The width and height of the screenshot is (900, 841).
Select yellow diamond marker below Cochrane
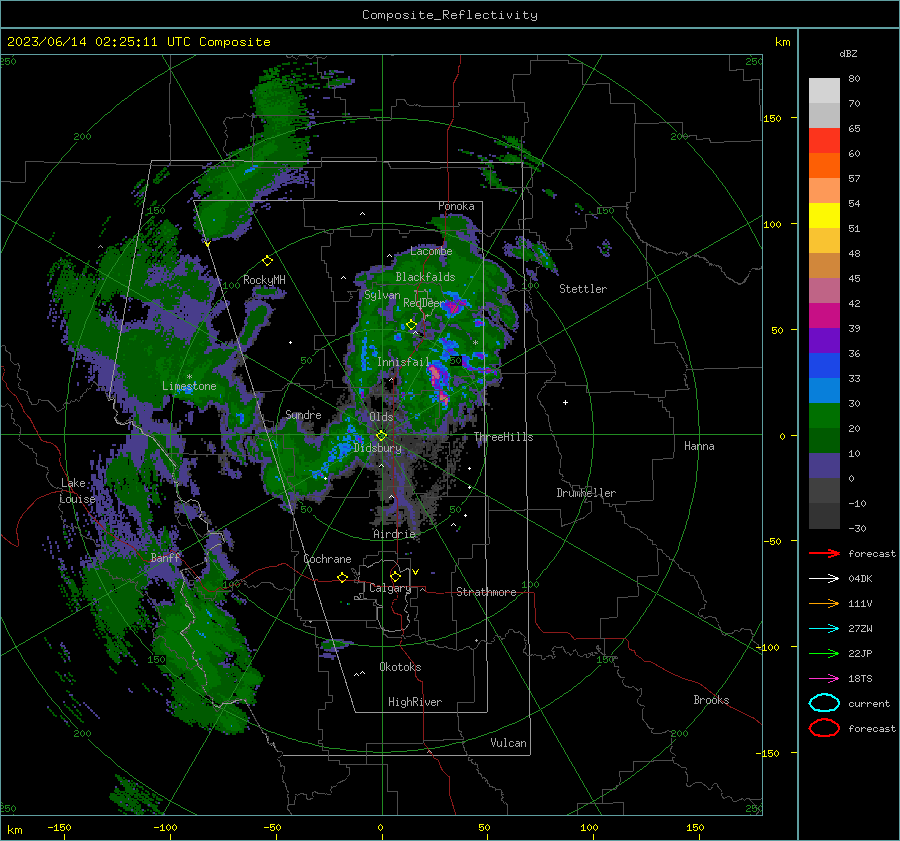pyautogui.click(x=342, y=578)
